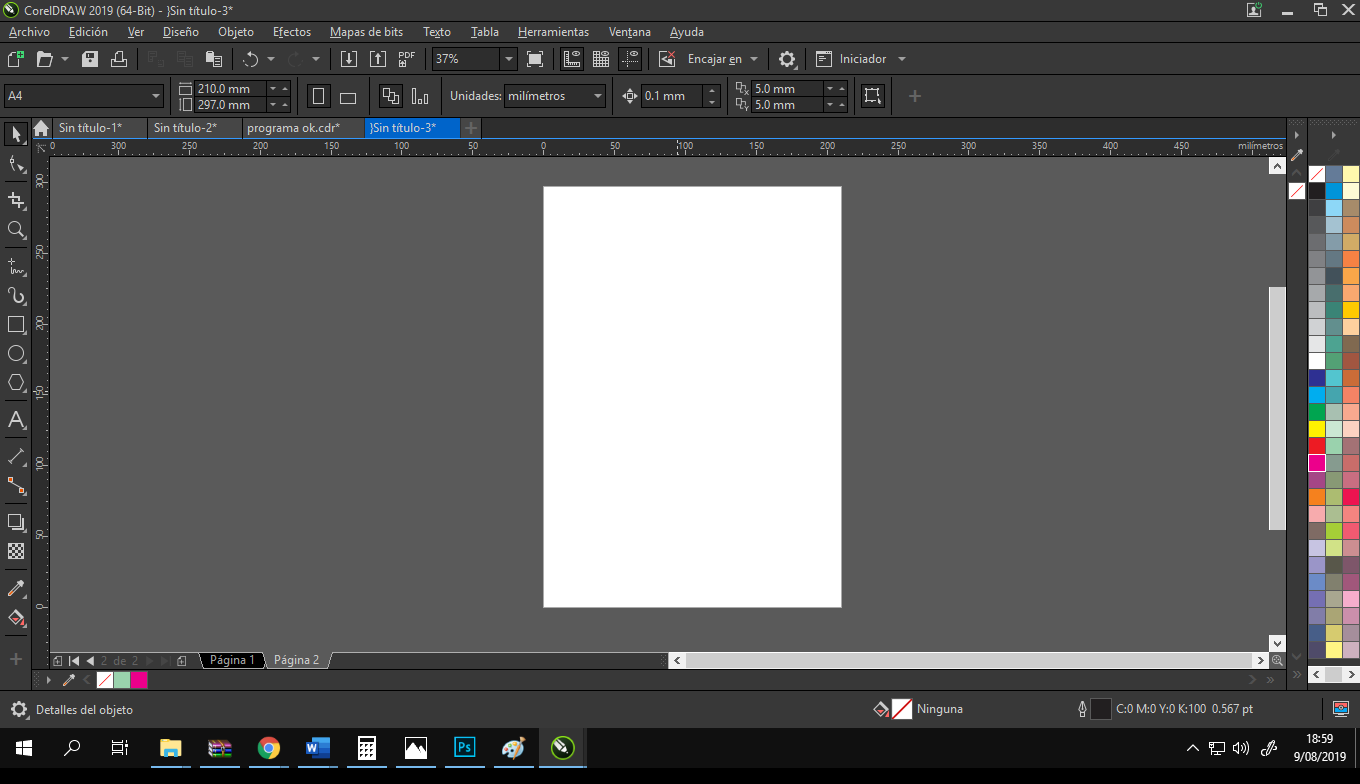Go to Página 2 page tab
This screenshot has height=784, width=1360.
click(297, 660)
